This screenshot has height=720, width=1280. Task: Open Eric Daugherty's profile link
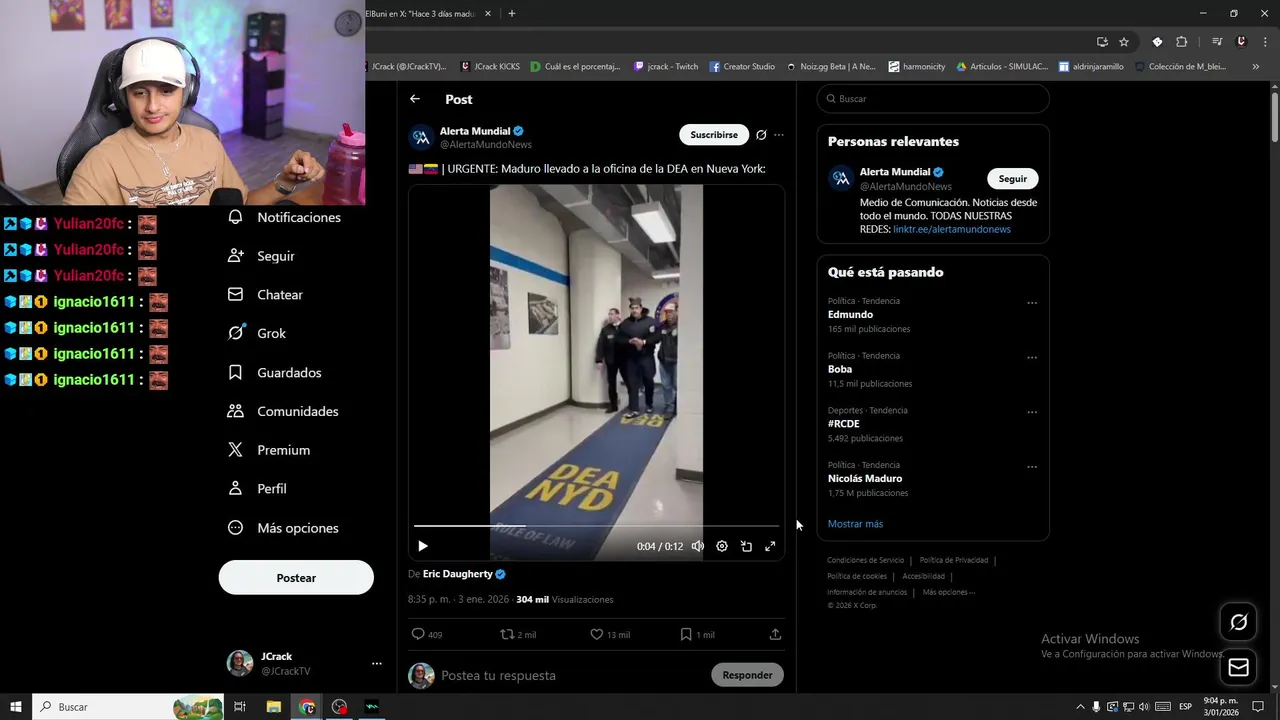click(458, 574)
